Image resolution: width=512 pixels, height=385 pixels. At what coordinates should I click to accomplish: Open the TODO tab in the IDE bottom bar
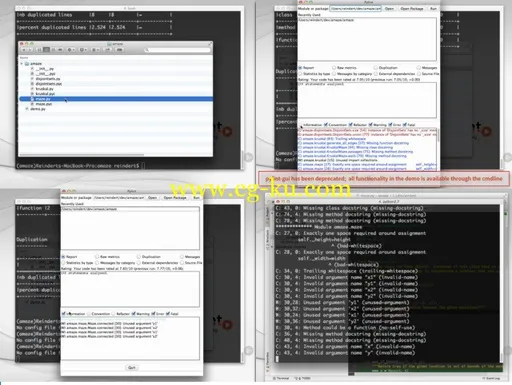point(302,378)
